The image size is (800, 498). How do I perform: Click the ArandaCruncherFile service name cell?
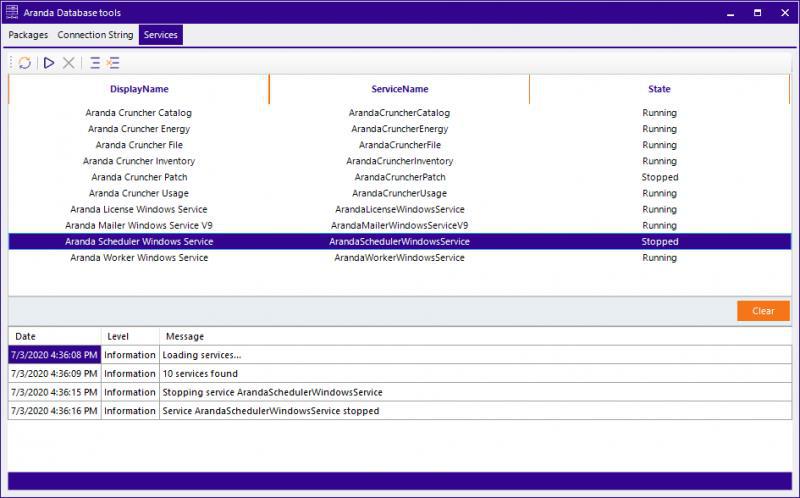point(399,145)
